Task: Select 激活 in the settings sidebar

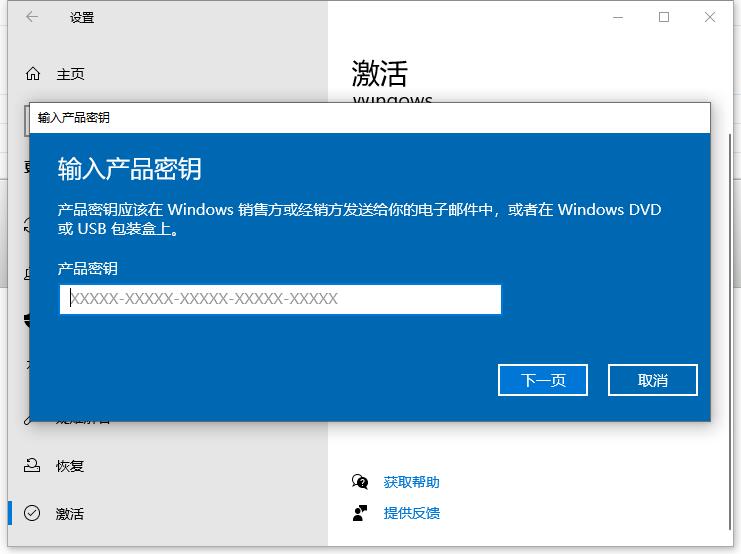Action: 69,513
